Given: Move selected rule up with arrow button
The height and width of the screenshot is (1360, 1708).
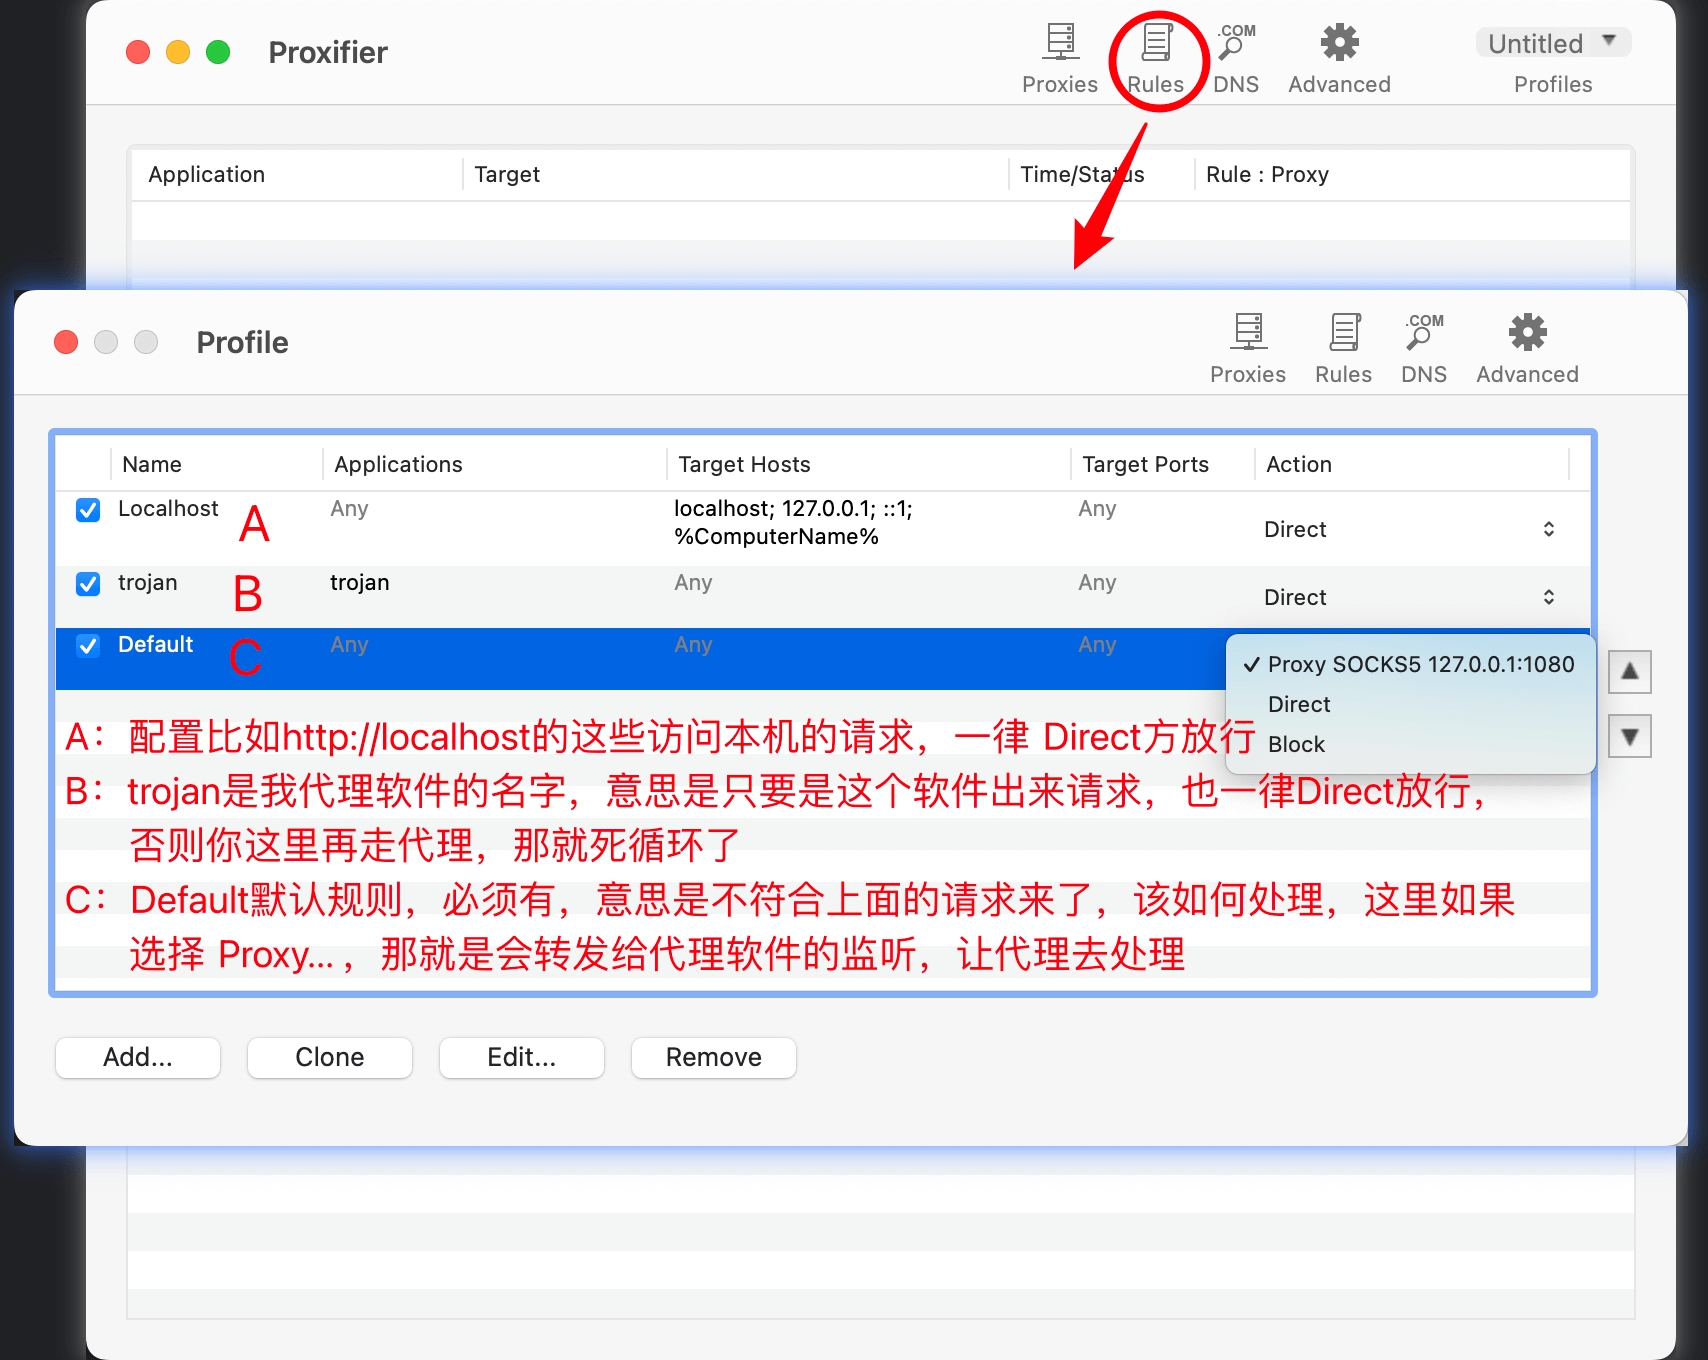Looking at the screenshot, I should [x=1629, y=671].
